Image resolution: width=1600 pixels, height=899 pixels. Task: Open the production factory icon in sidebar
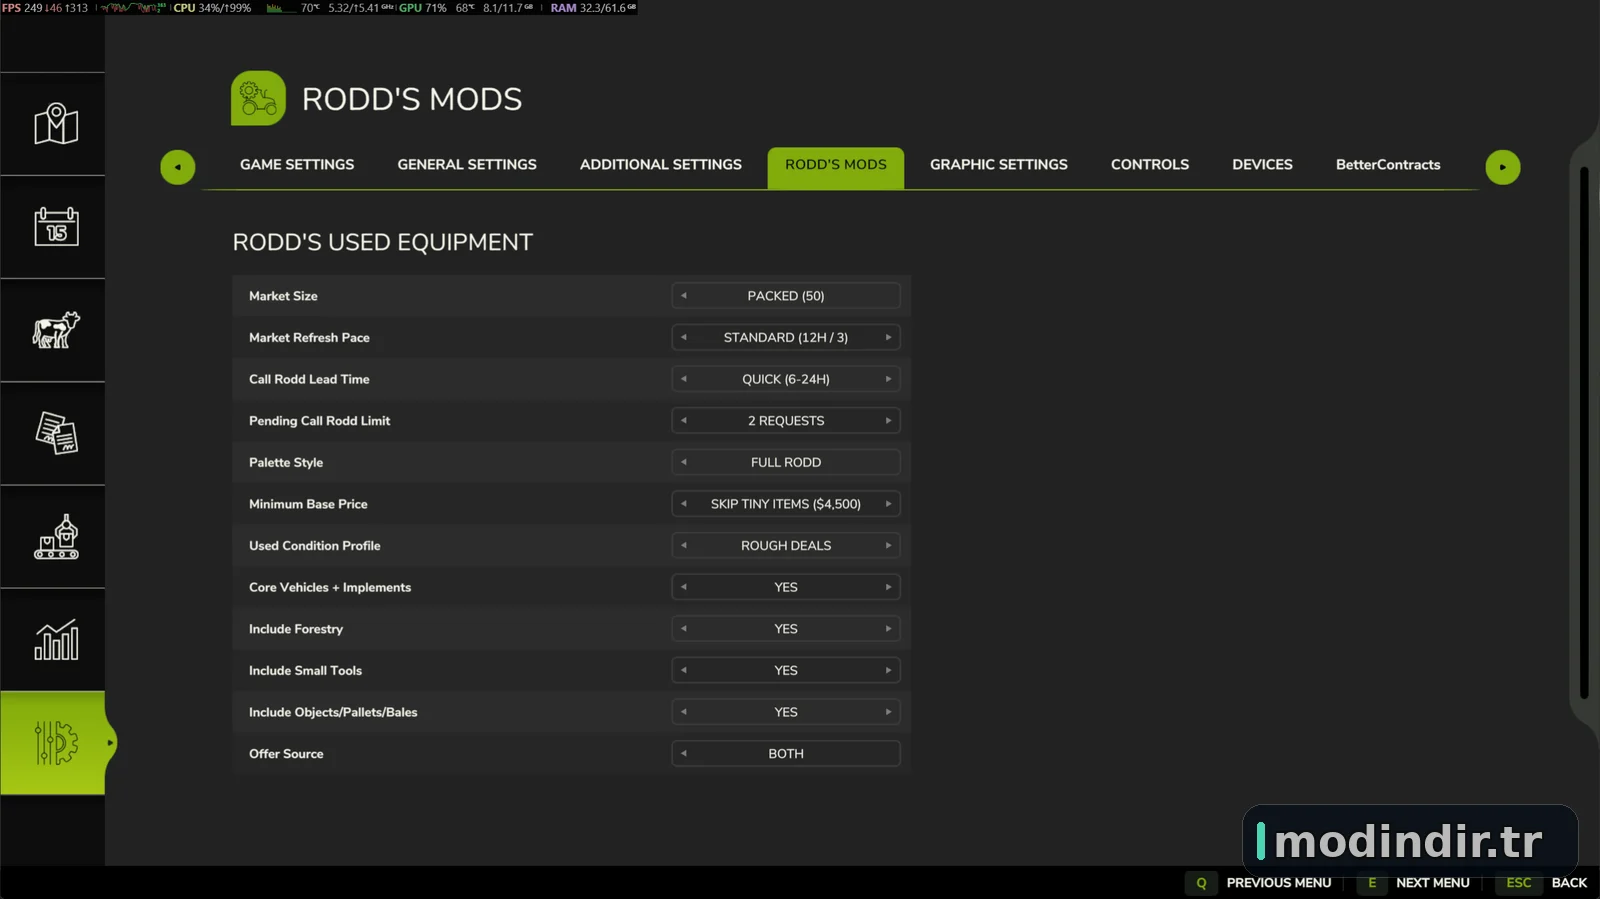click(56, 537)
